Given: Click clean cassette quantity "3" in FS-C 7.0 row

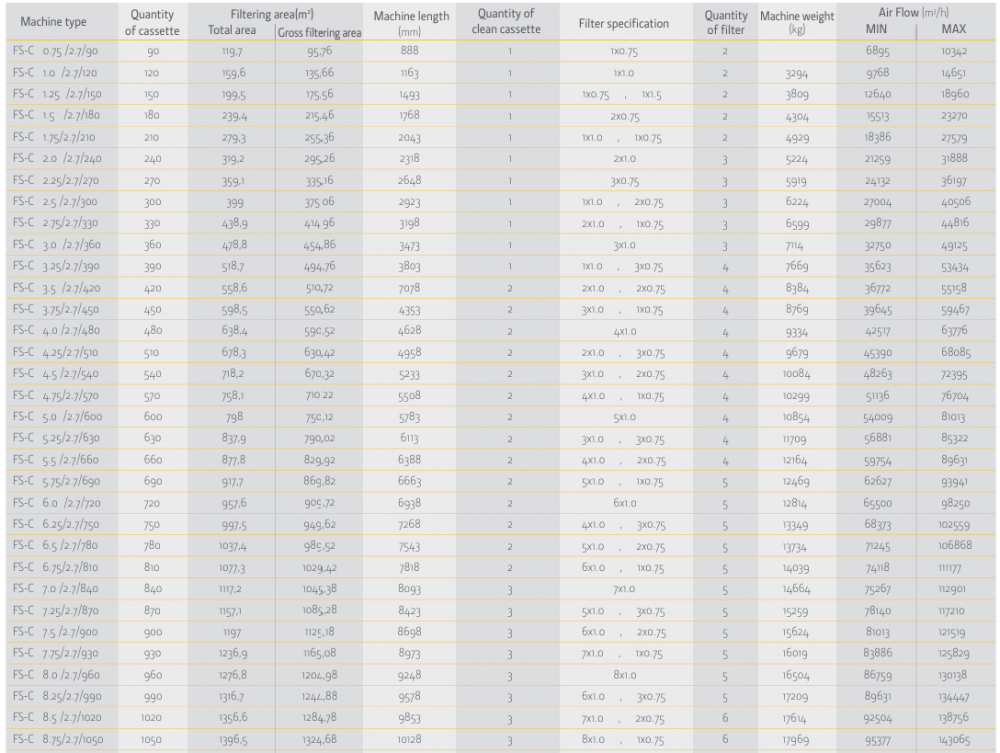Looking at the screenshot, I should (510, 590).
